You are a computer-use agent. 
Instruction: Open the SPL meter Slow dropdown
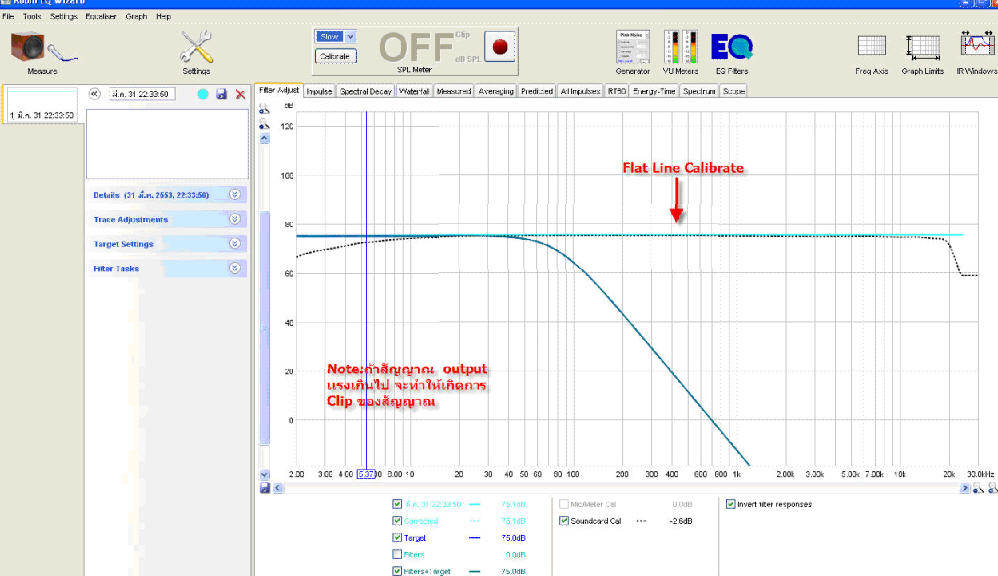pos(350,37)
